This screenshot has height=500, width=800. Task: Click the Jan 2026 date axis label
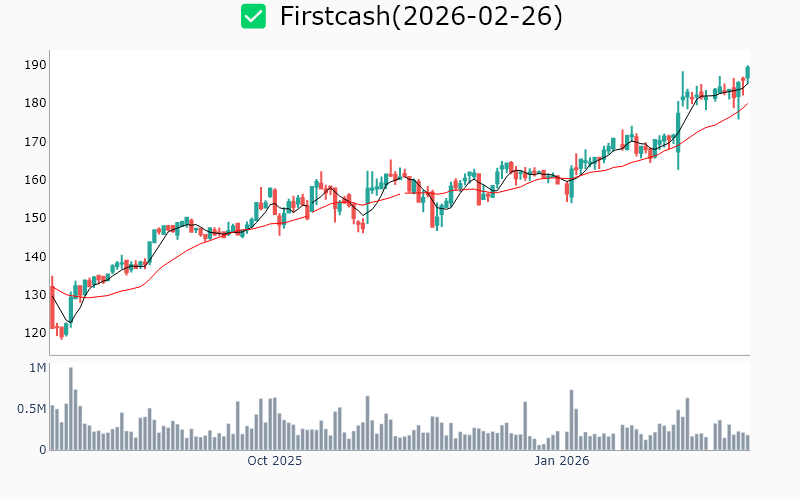click(561, 462)
